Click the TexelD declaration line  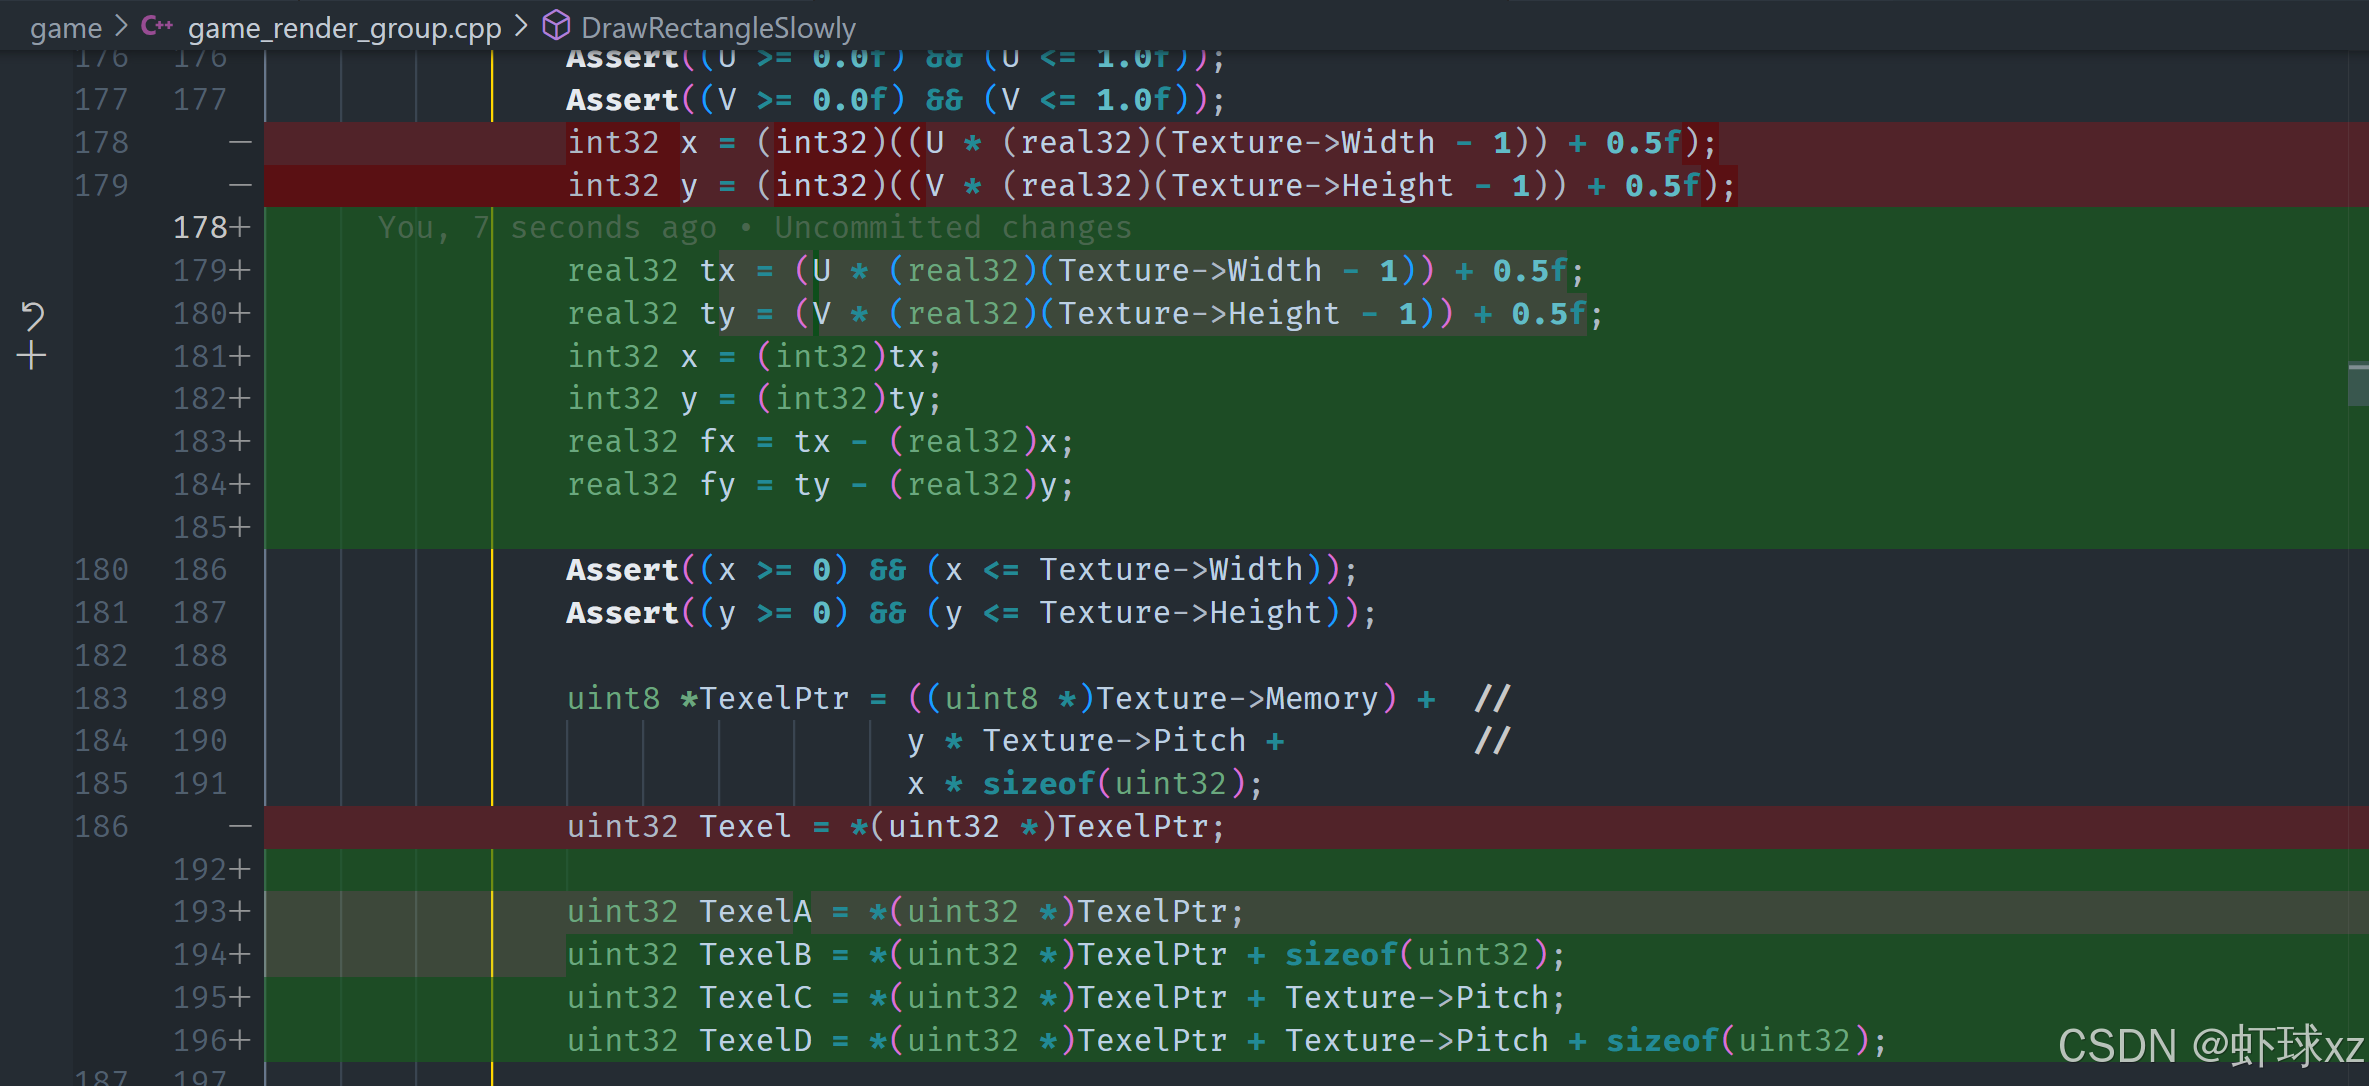click(x=1227, y=1041)
